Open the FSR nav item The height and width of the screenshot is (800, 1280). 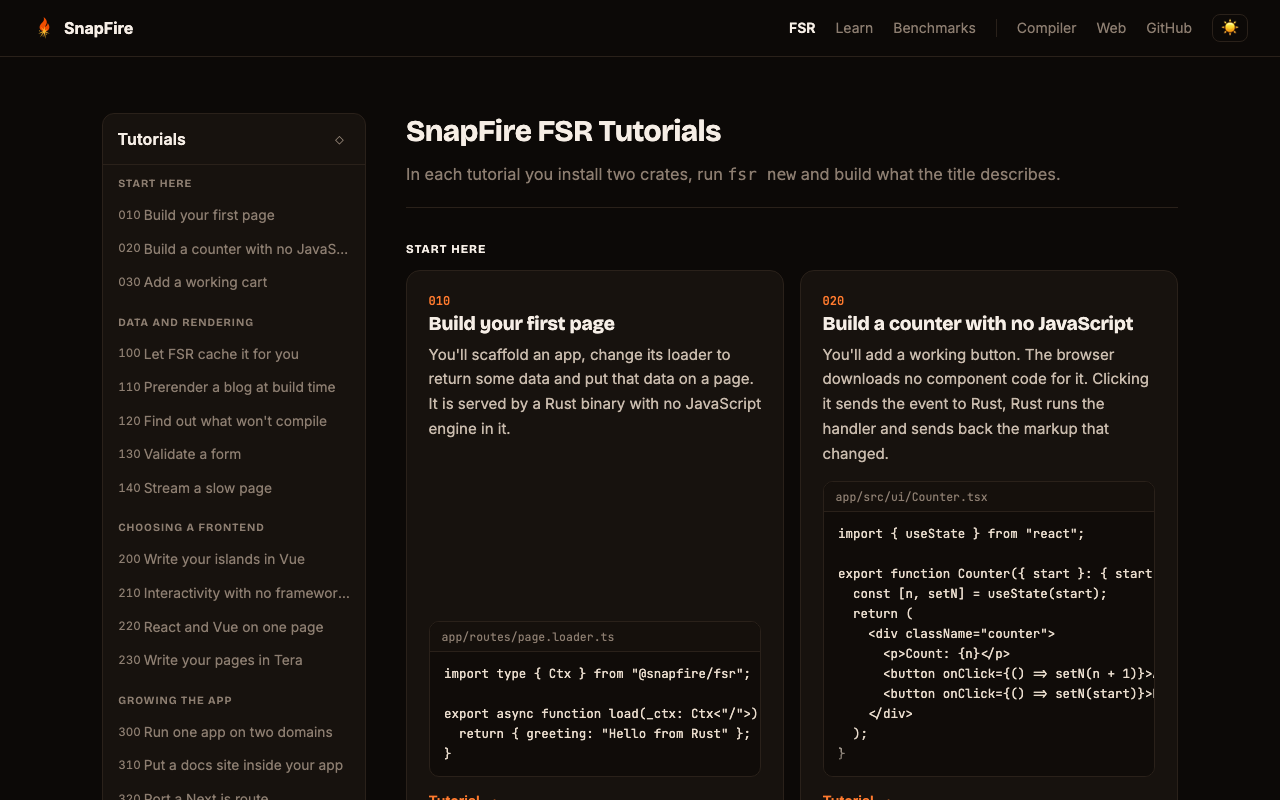(802, 28)
